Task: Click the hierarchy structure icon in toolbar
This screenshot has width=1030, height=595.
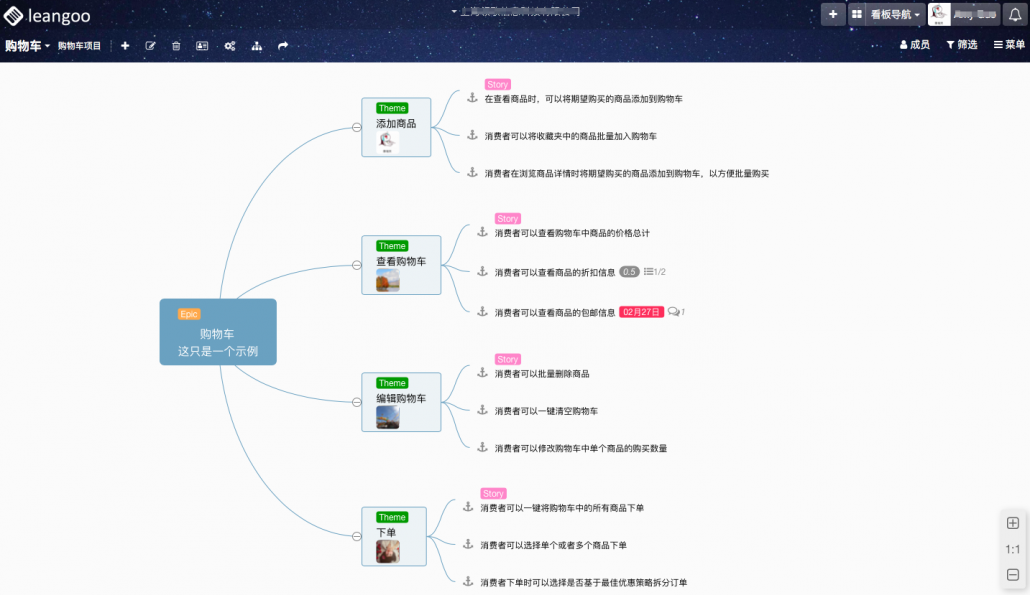Action: [x=256, y=46]
